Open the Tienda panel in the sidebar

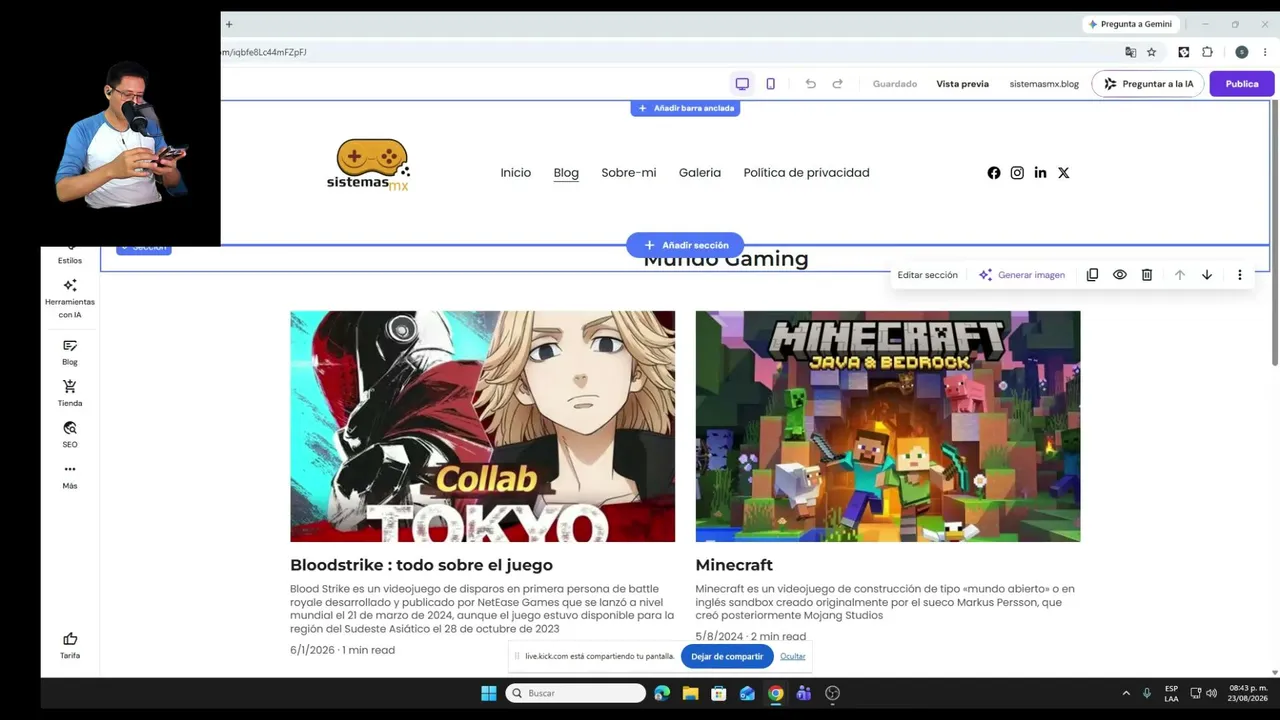70,393
